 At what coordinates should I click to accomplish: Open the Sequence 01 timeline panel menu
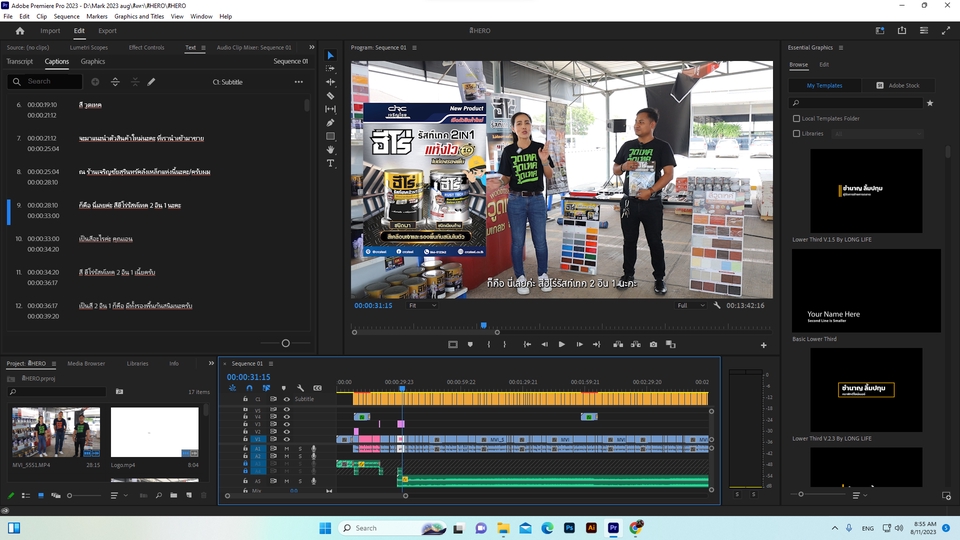pos(271,363)
